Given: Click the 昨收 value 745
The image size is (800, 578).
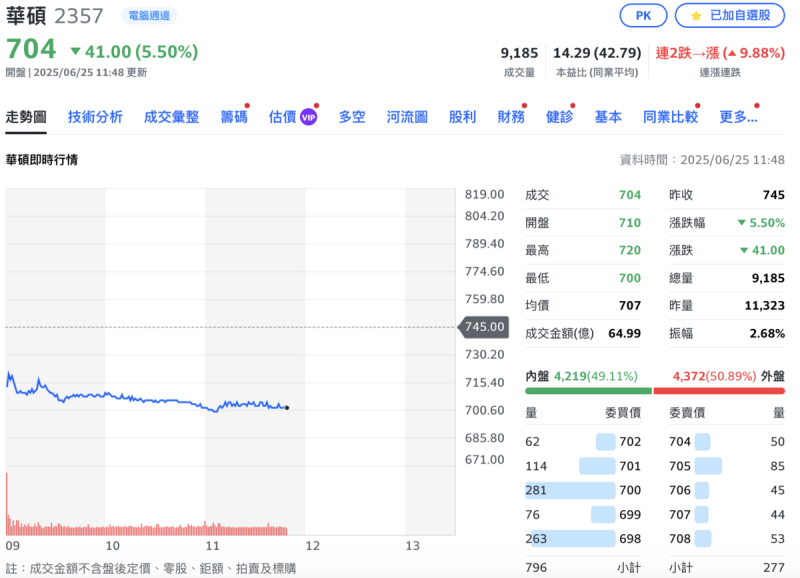Looking at the screenshot, I should click(x=773, y=195).
